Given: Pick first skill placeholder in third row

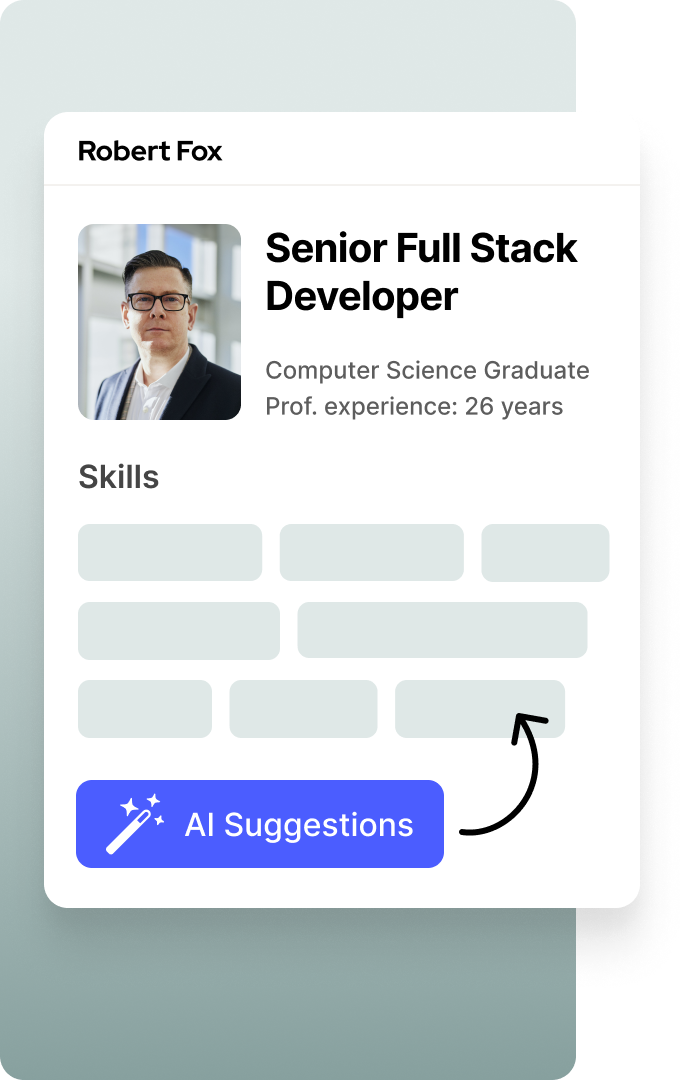Looking at the screenshot, I should (145, 708).
